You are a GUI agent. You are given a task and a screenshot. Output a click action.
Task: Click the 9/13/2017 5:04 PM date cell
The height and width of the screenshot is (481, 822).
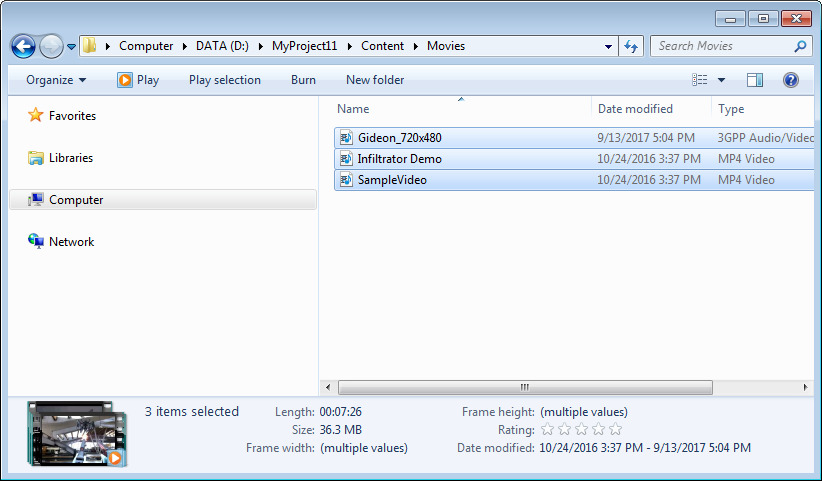pyautogui.click(x=646, y=138)
